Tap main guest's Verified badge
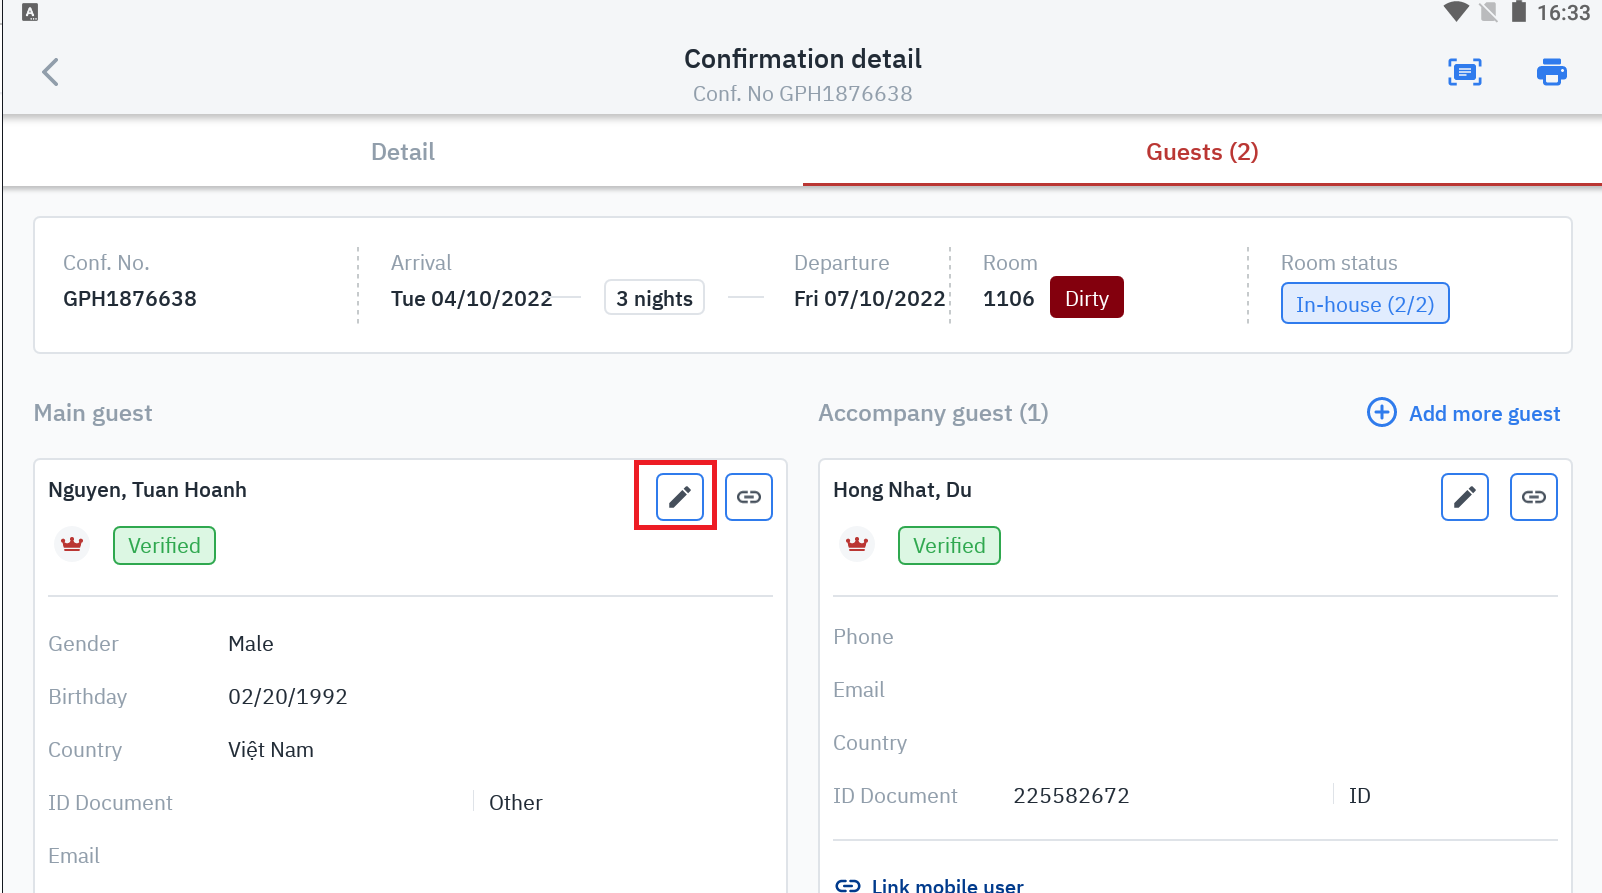Viewport: 1602px width, 893px height. pyautogui.click(x=164, y=546)
